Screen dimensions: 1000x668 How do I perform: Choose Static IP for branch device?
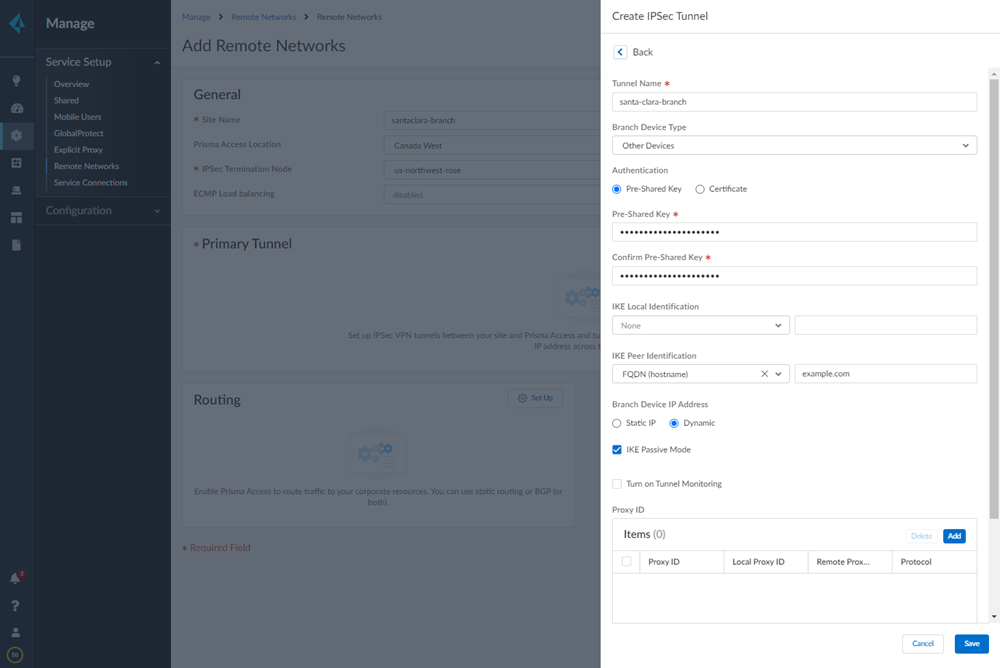click(x=617, y=423)
